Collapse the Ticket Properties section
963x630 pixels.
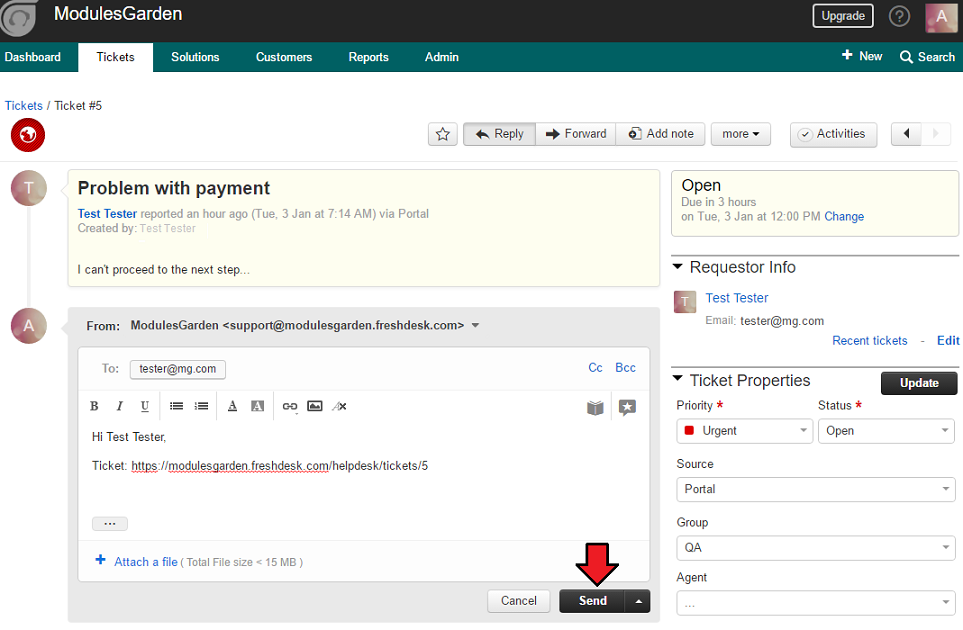pyautogui.click(x=678, y=378)
